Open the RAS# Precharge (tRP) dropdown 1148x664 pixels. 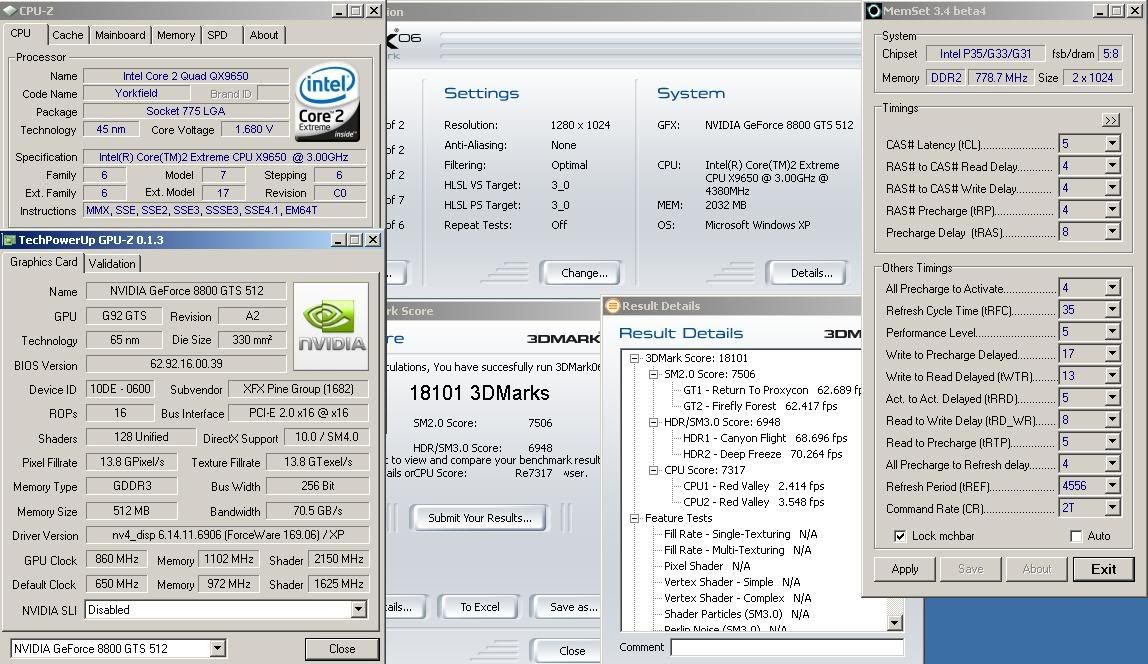pyautogui.click(x=1112, y=209)
